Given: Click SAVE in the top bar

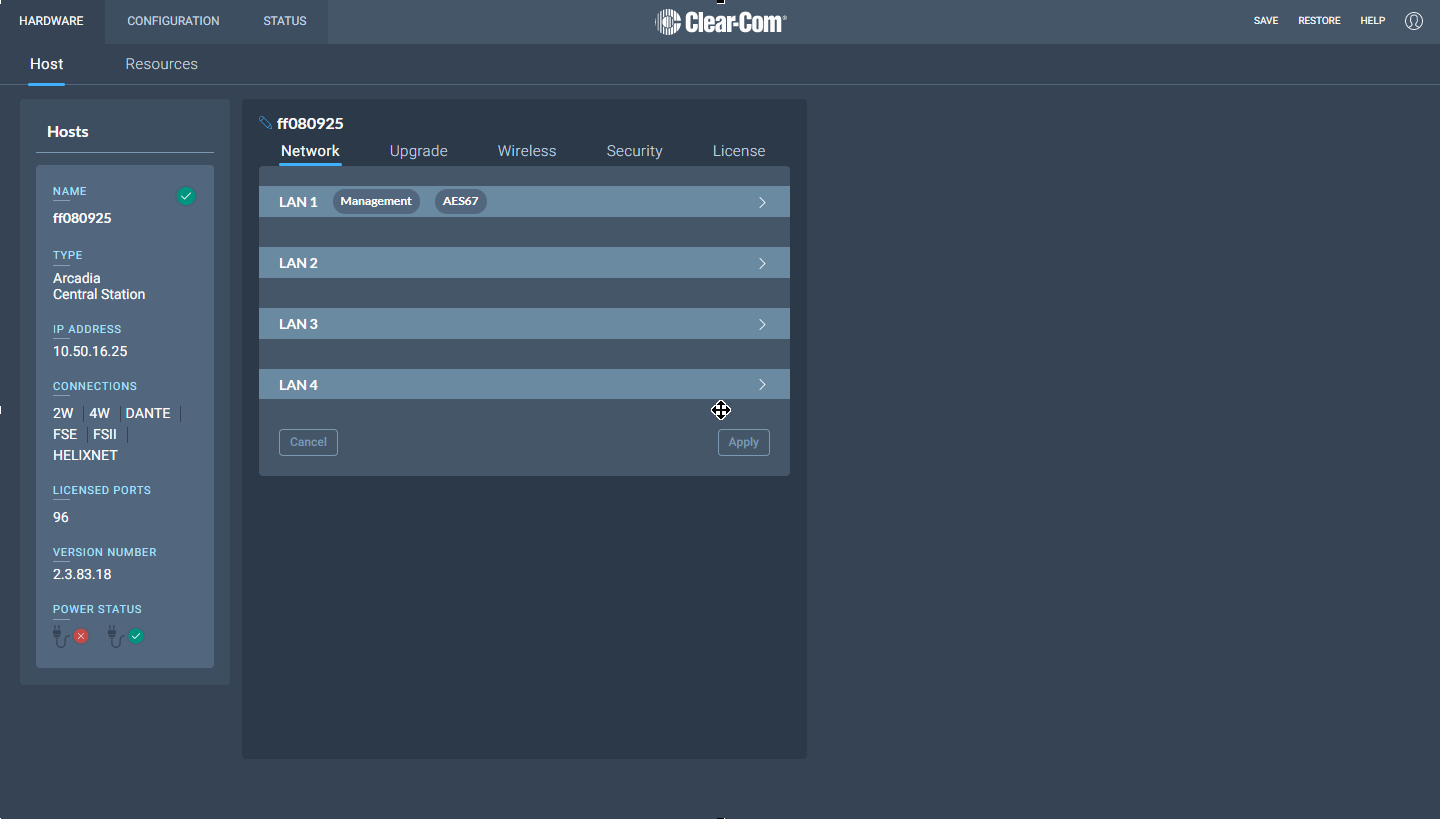Looking at the screenshot, I should [x=1265, y=21].
